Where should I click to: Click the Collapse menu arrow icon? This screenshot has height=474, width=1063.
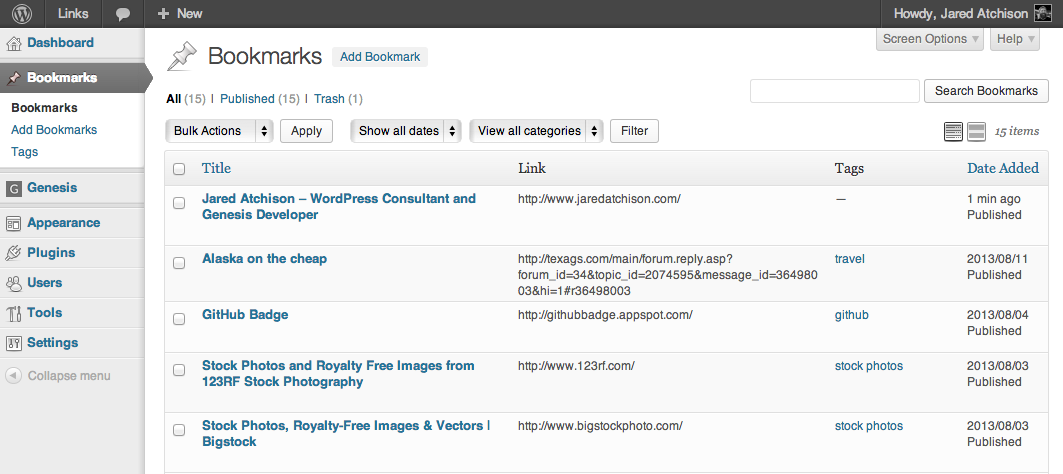[x=14, y=376]
